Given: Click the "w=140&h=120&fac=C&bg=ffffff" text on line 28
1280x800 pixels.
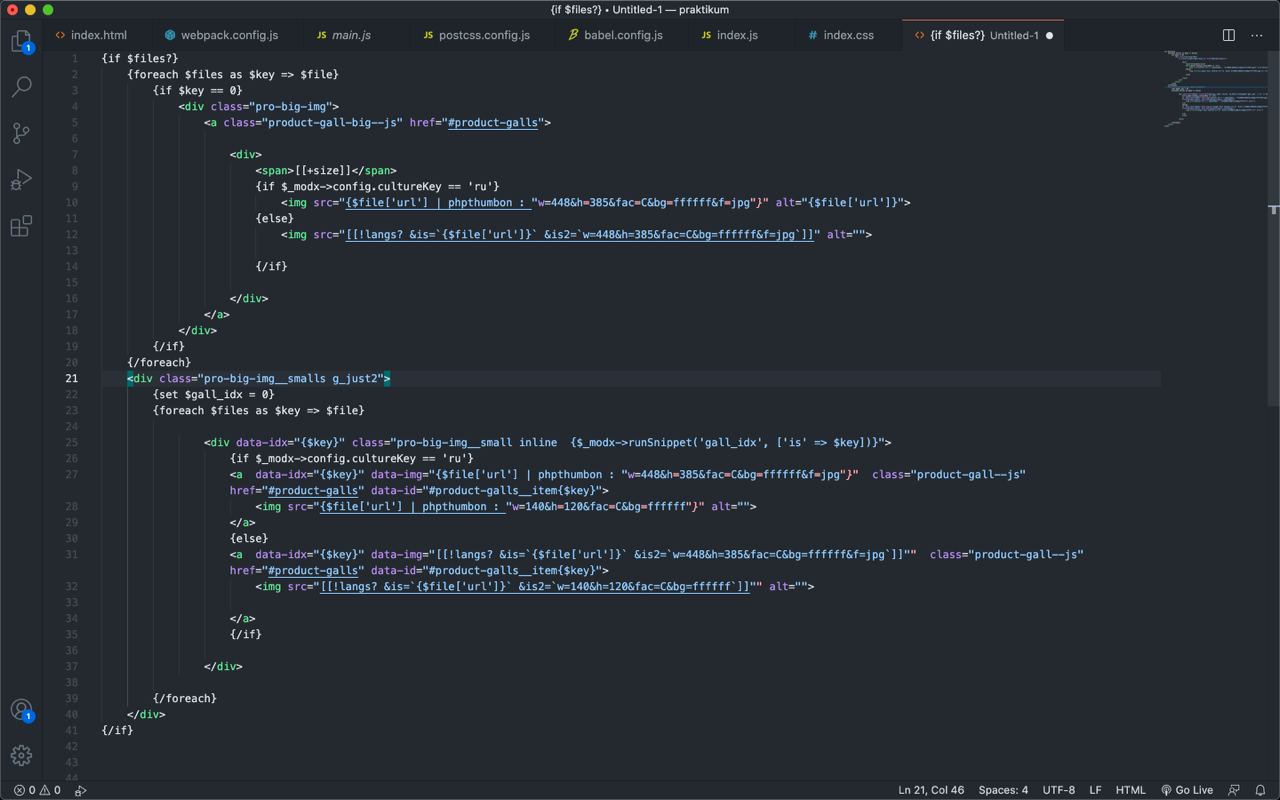Looking at the screenshot, I should coord(600,506).
